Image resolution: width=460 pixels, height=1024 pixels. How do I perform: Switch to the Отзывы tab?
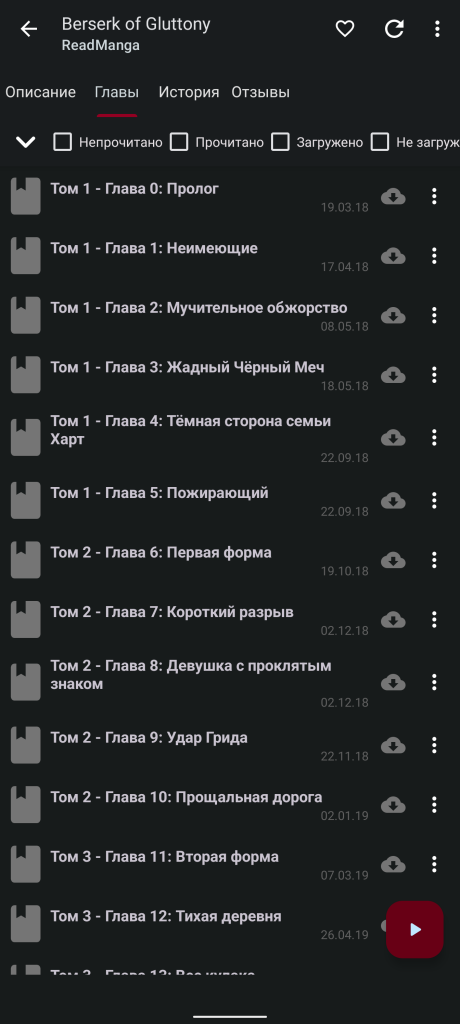pos(260,92)
